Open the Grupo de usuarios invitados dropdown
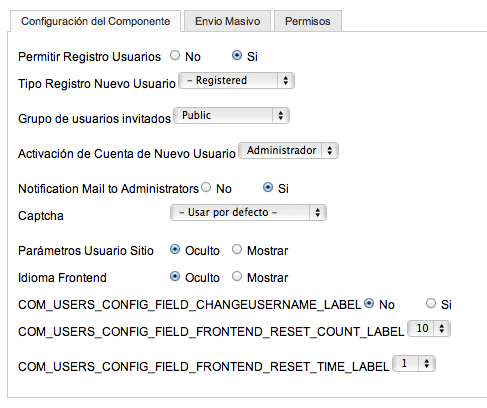 231,116
